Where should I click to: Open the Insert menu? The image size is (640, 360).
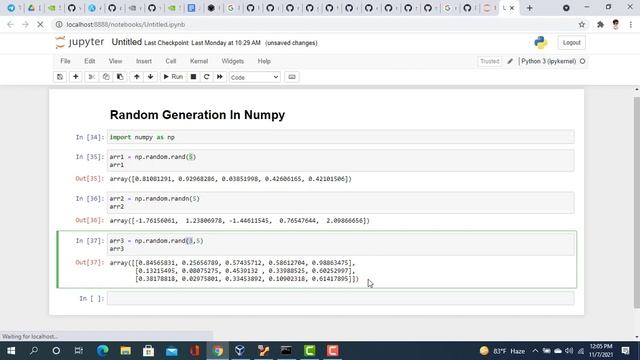point(144,61)
